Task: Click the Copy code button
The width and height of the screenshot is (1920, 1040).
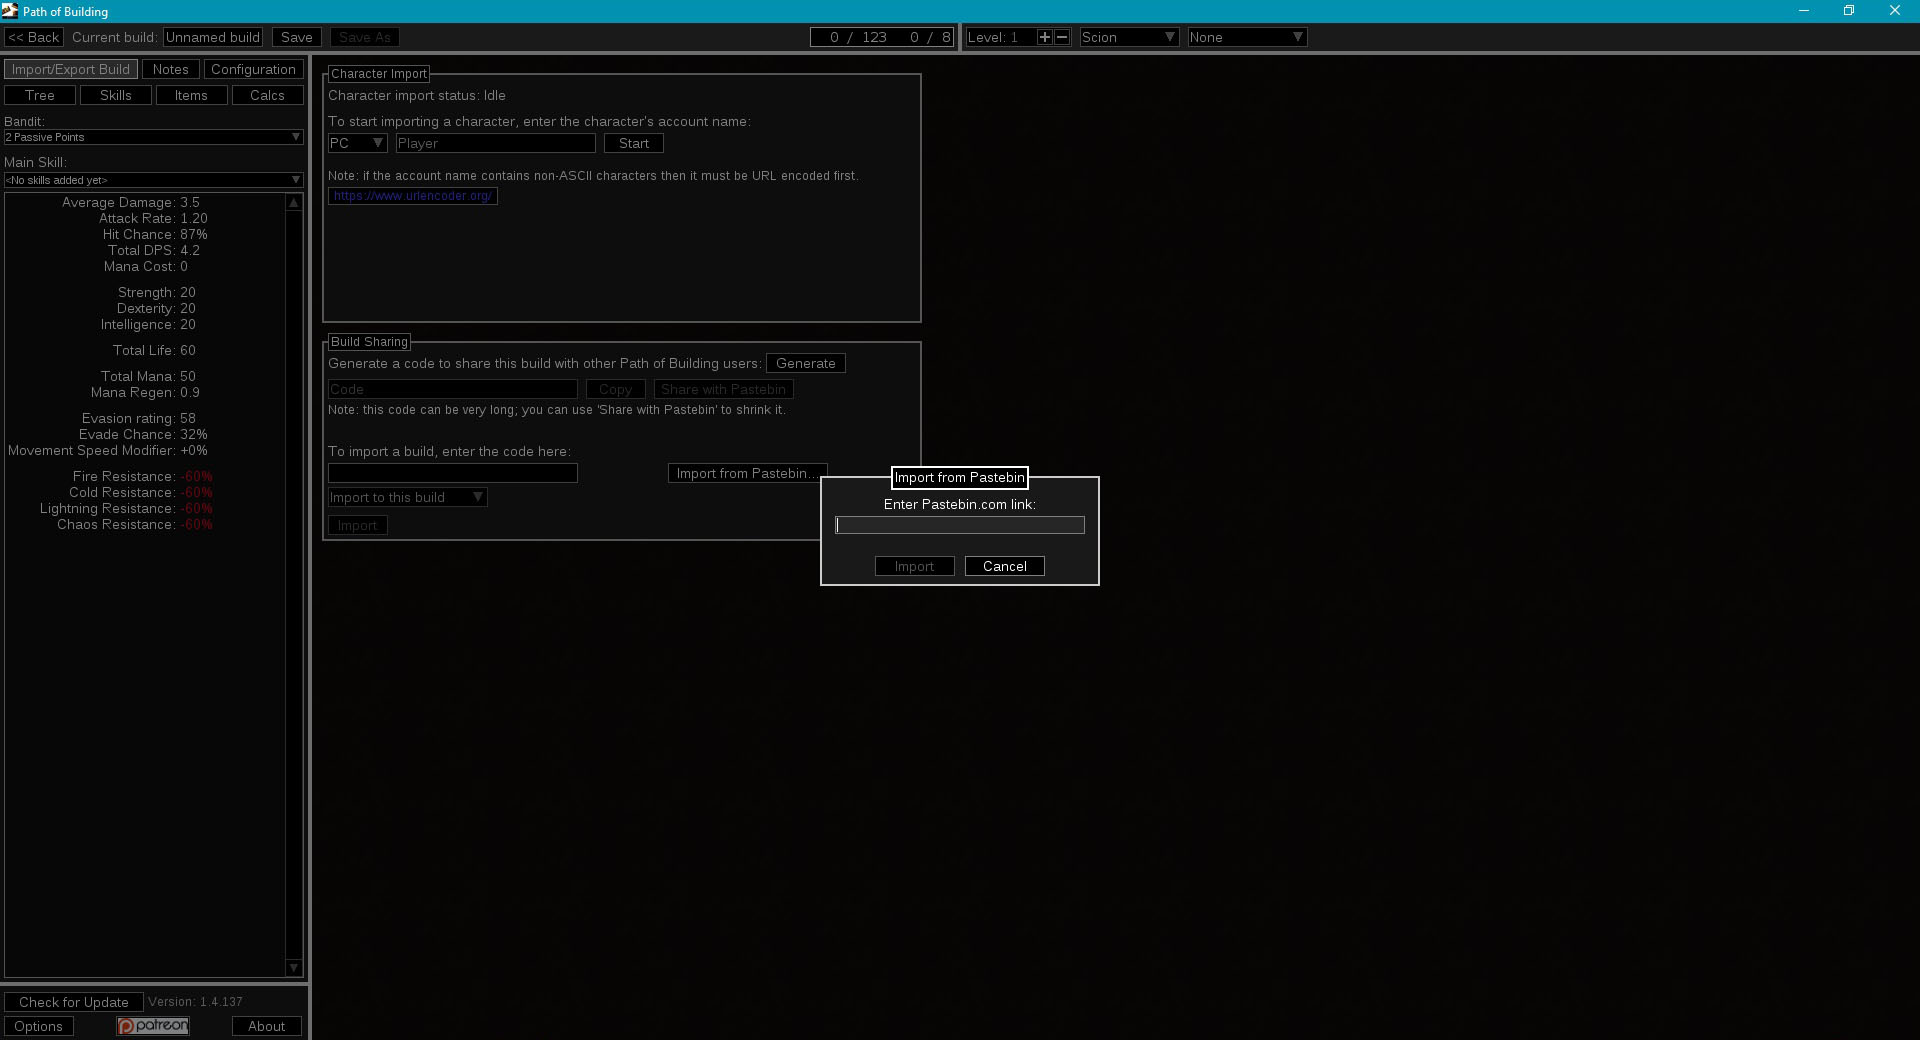Action: coord(616,389)
